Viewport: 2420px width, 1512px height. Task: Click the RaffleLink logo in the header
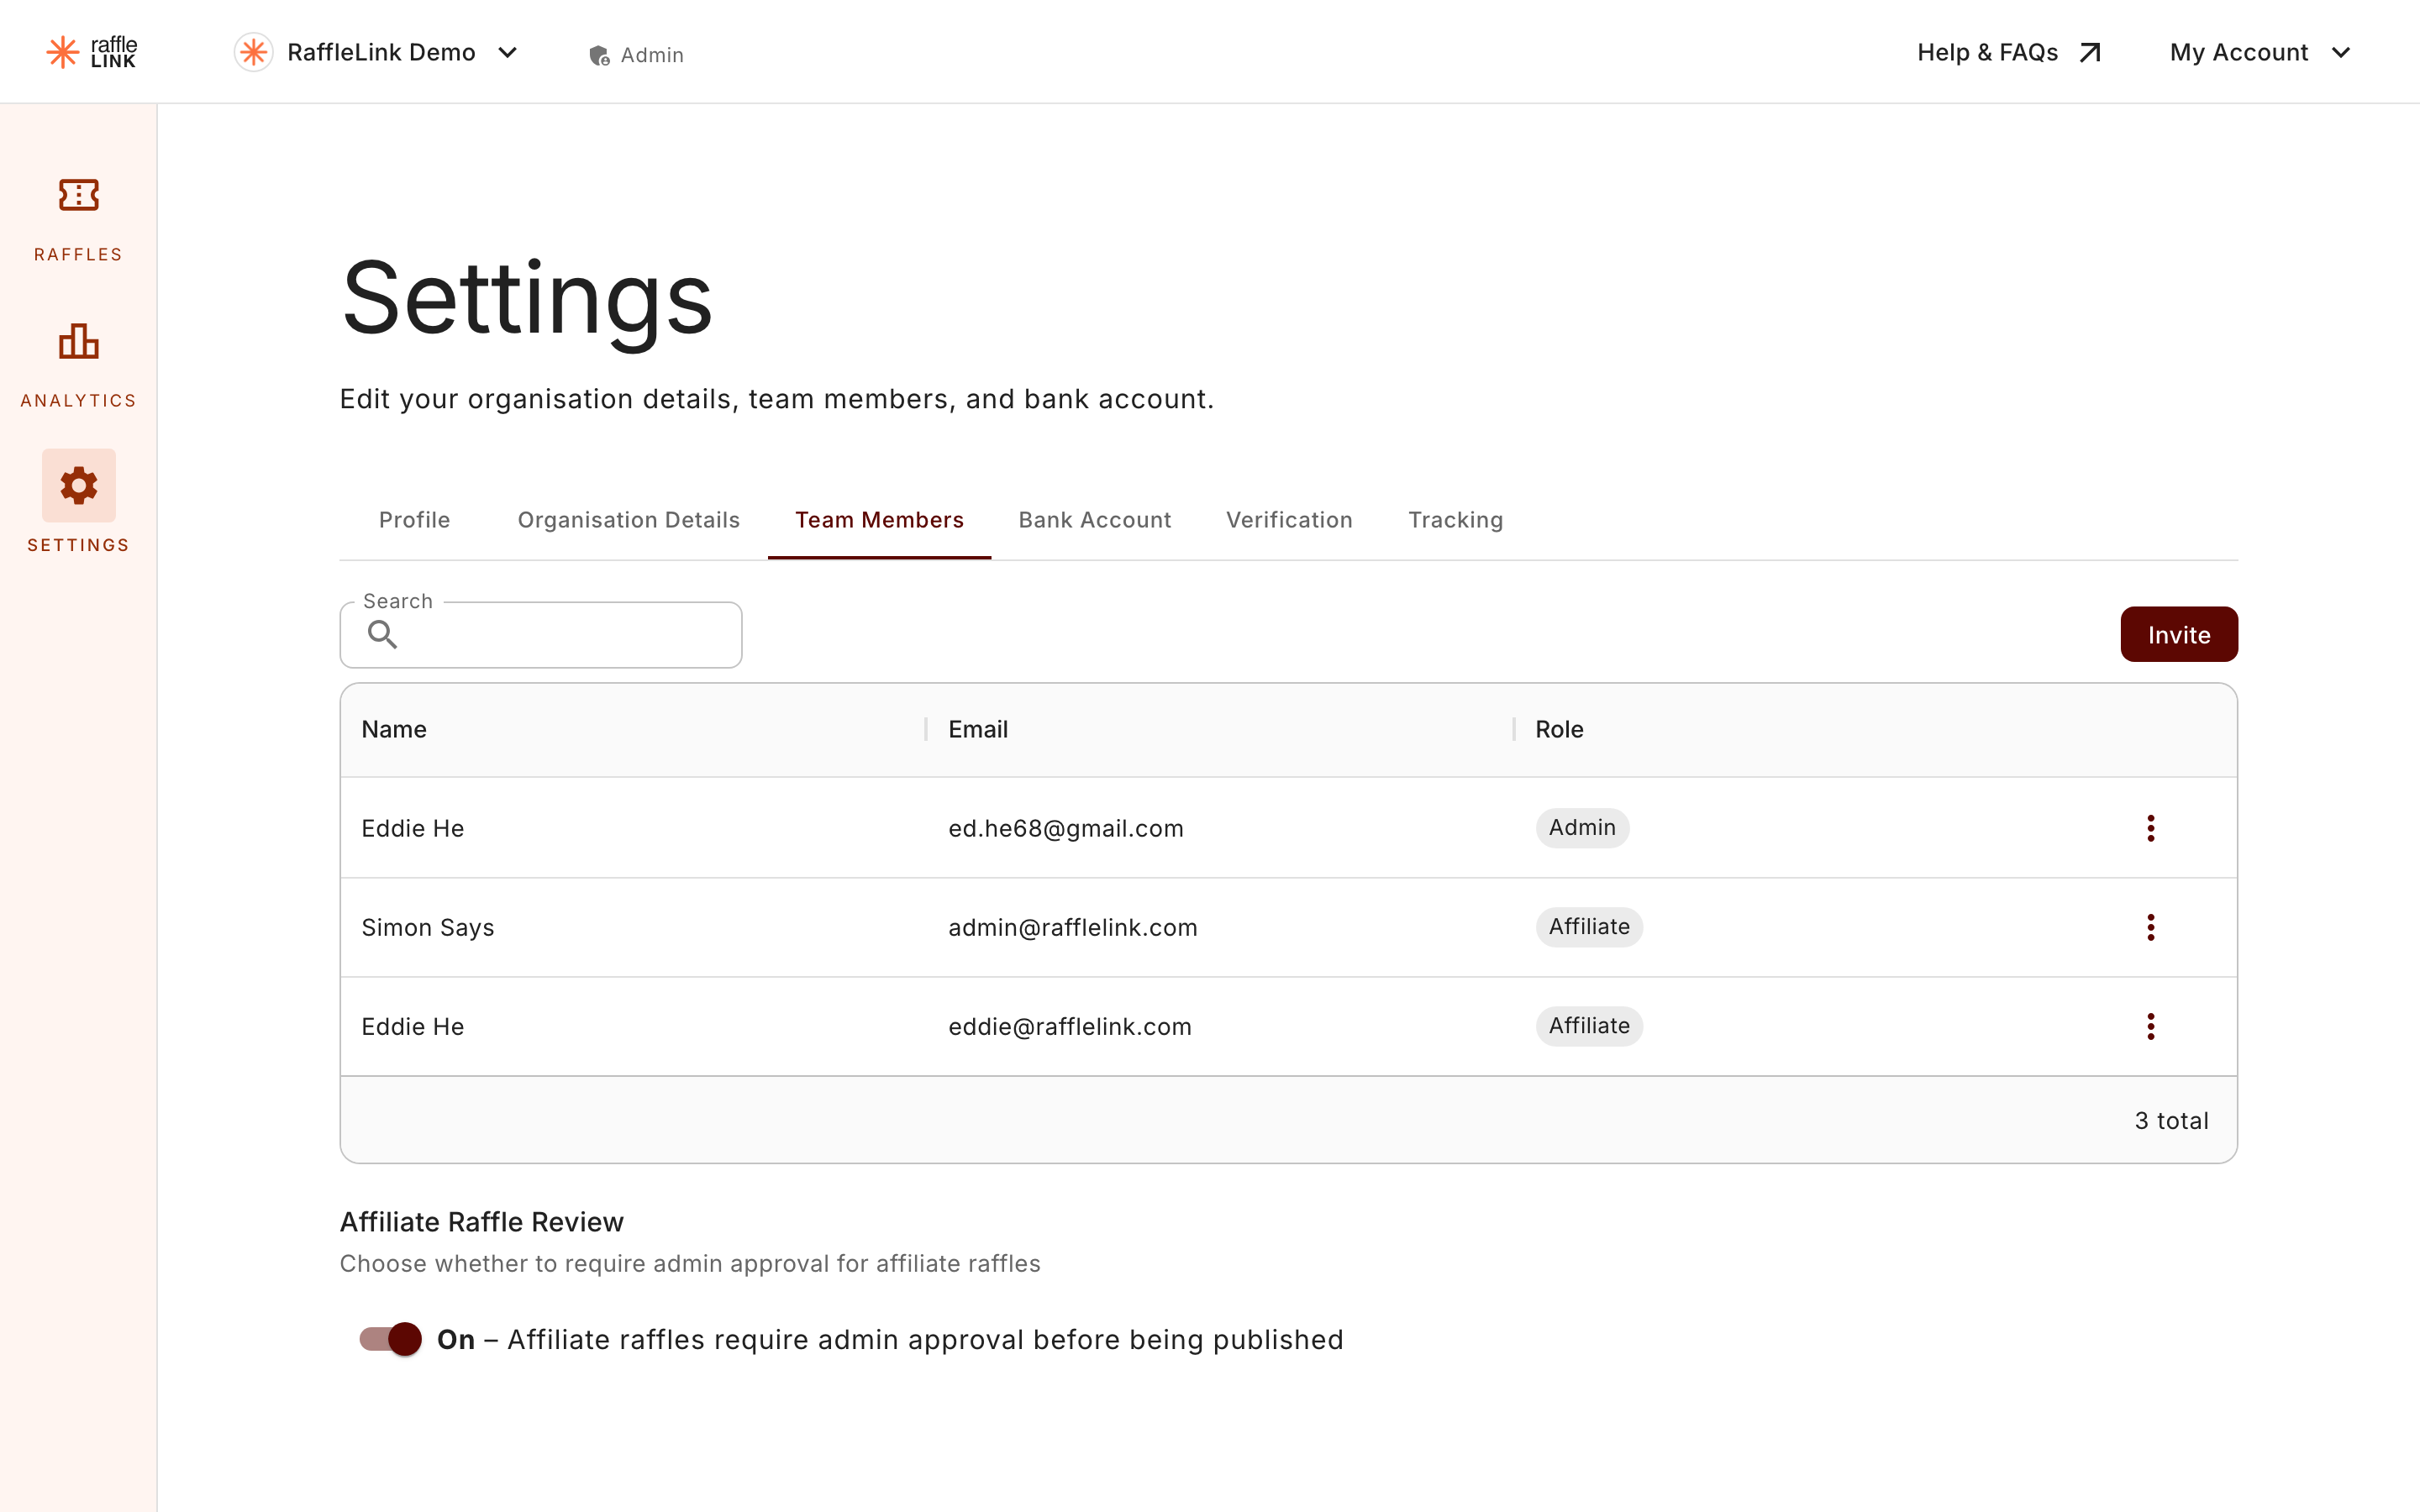point(92,52)
